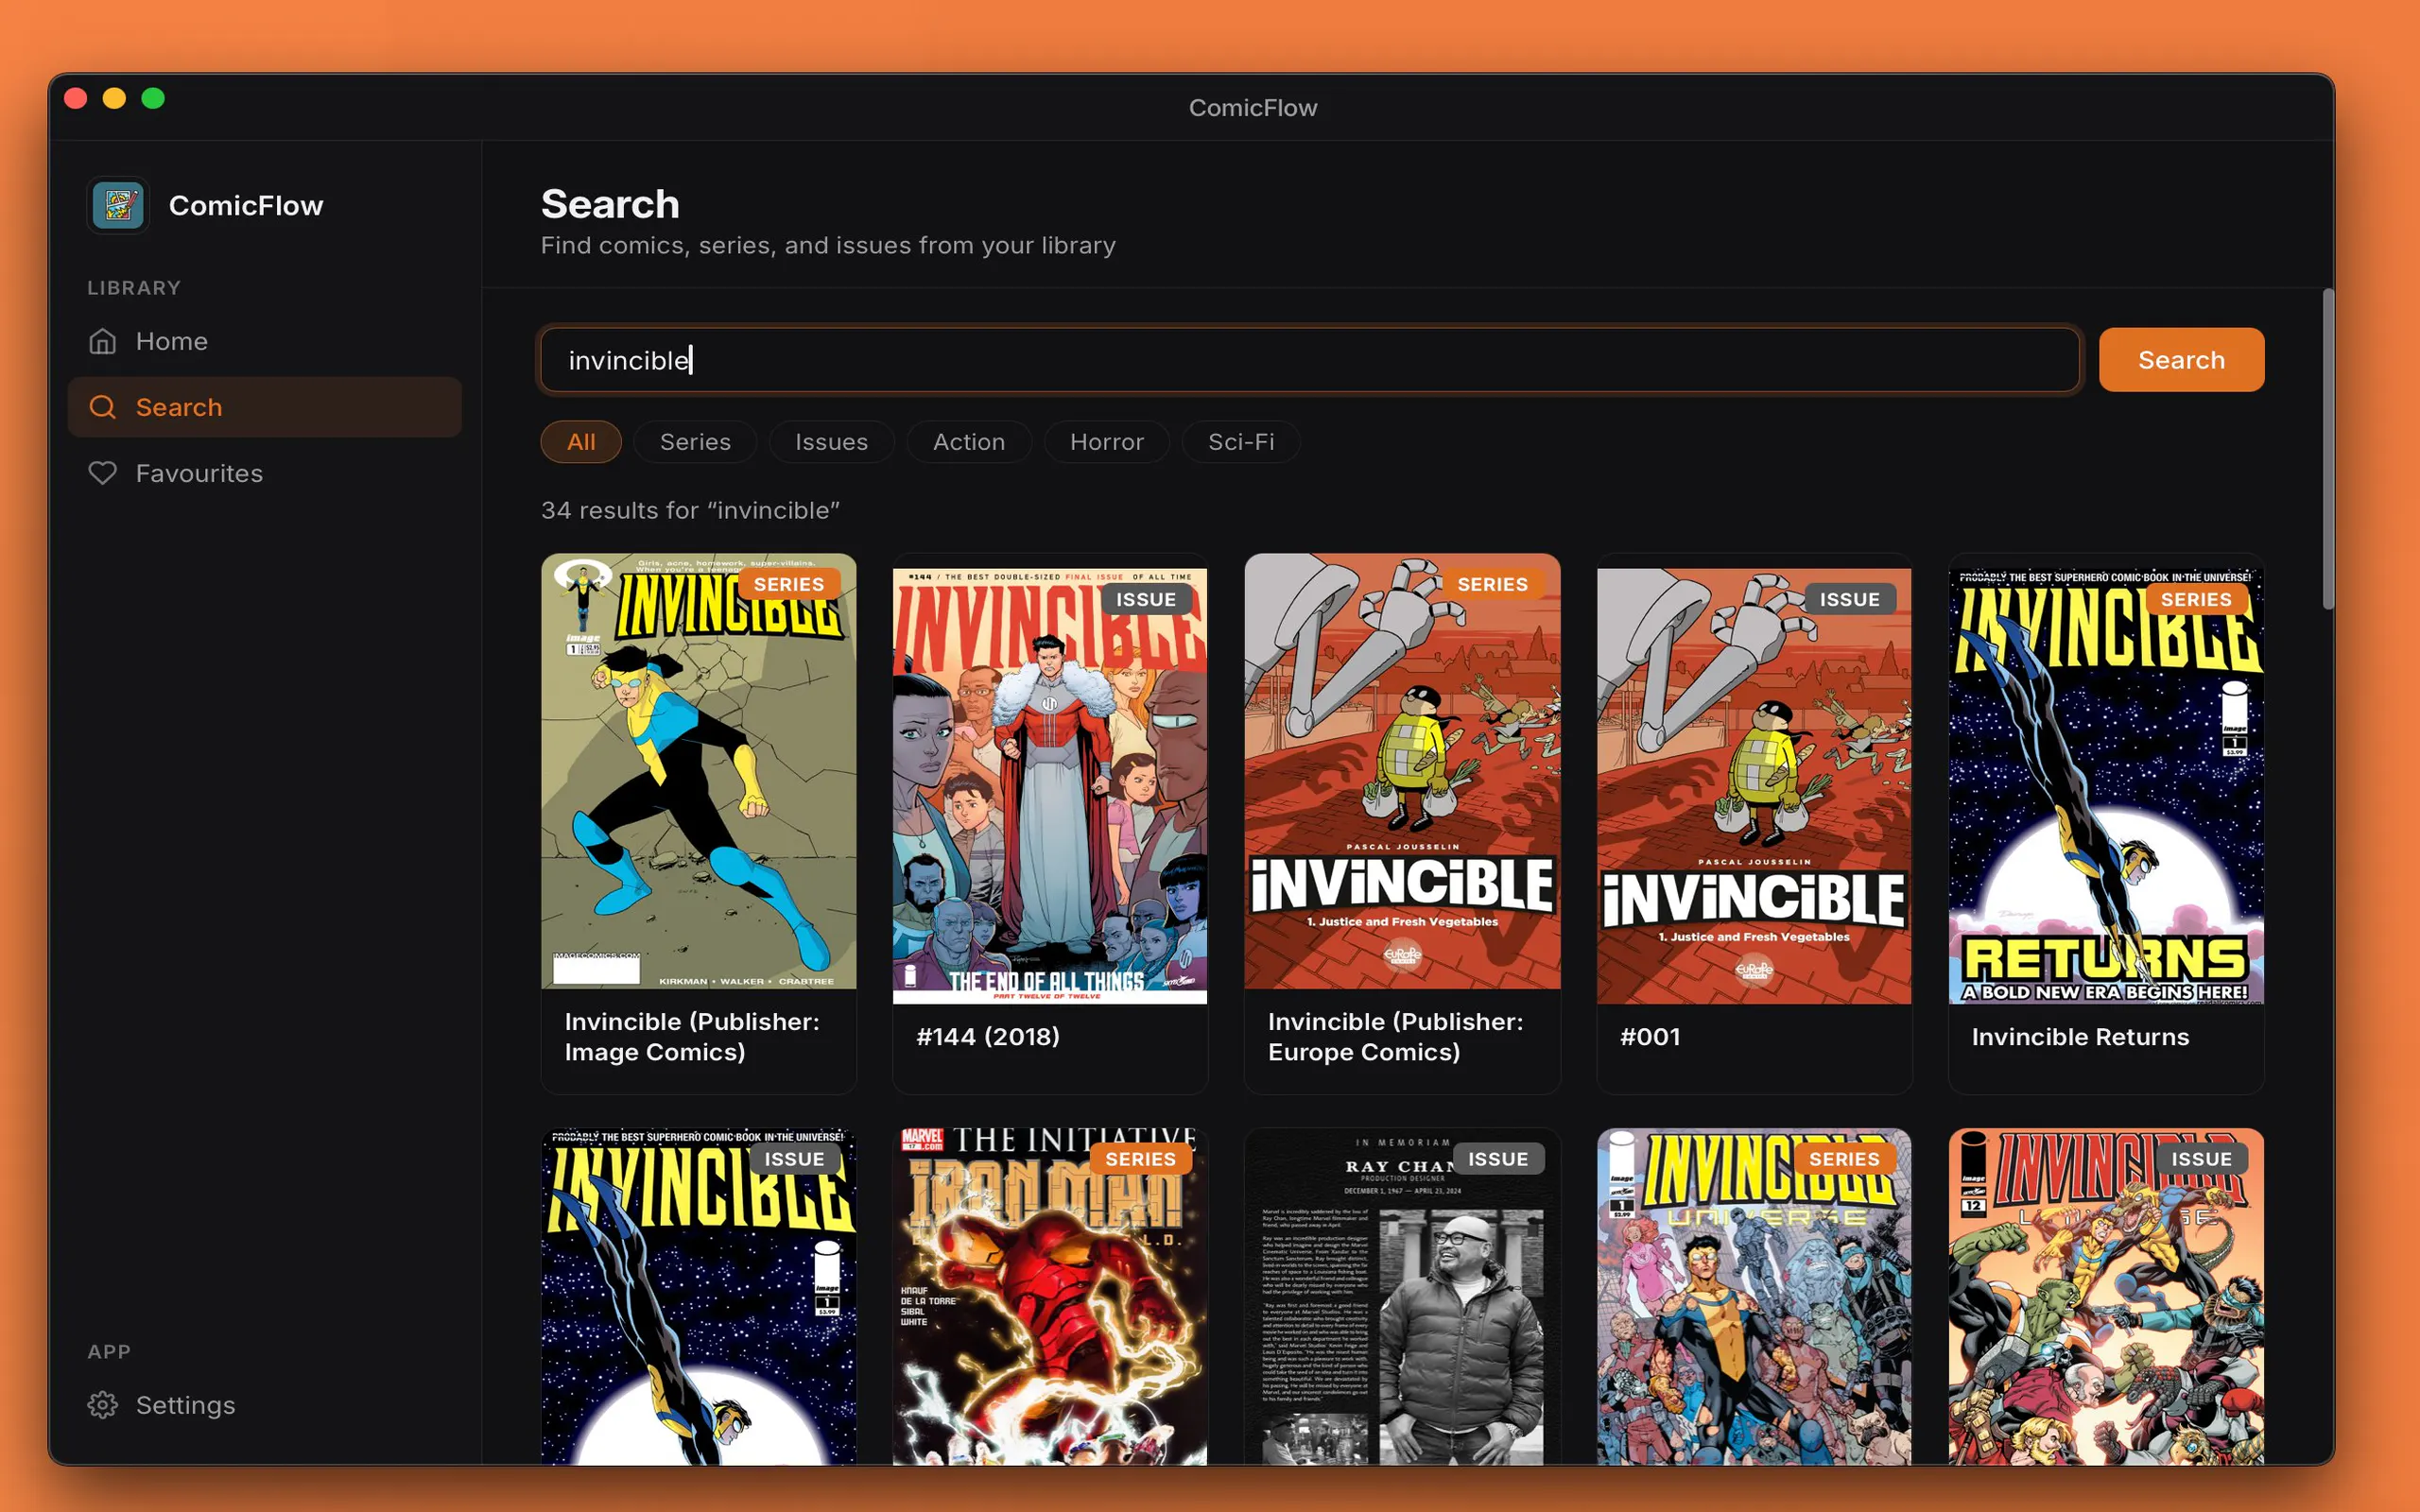Click the Home house icon in sidebar
The image size is (2420, 1512).
tap(103, 341)
